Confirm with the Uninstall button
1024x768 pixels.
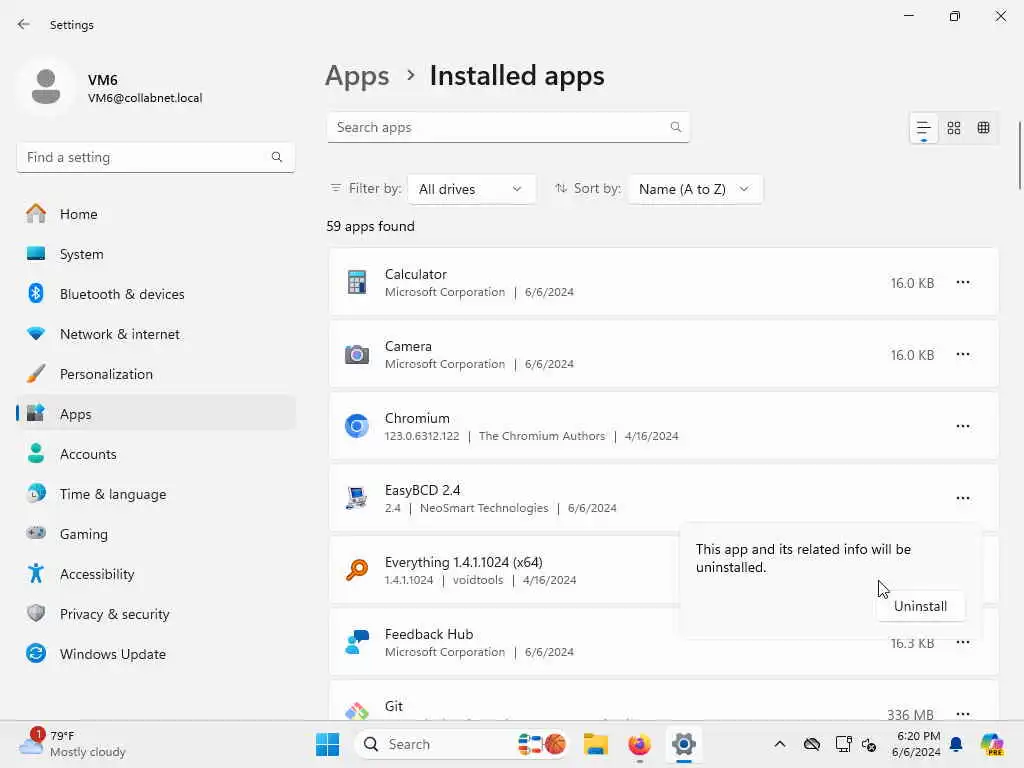920,606
